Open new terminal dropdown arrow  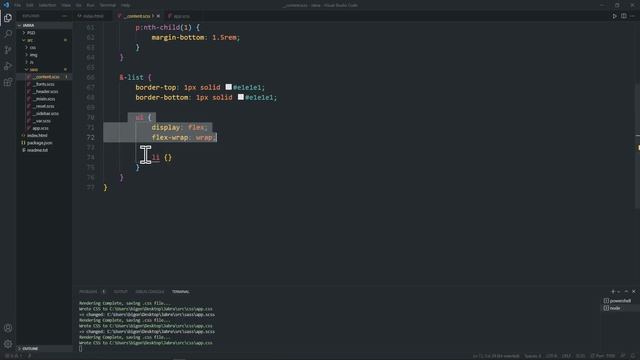[x=619, y=291]
